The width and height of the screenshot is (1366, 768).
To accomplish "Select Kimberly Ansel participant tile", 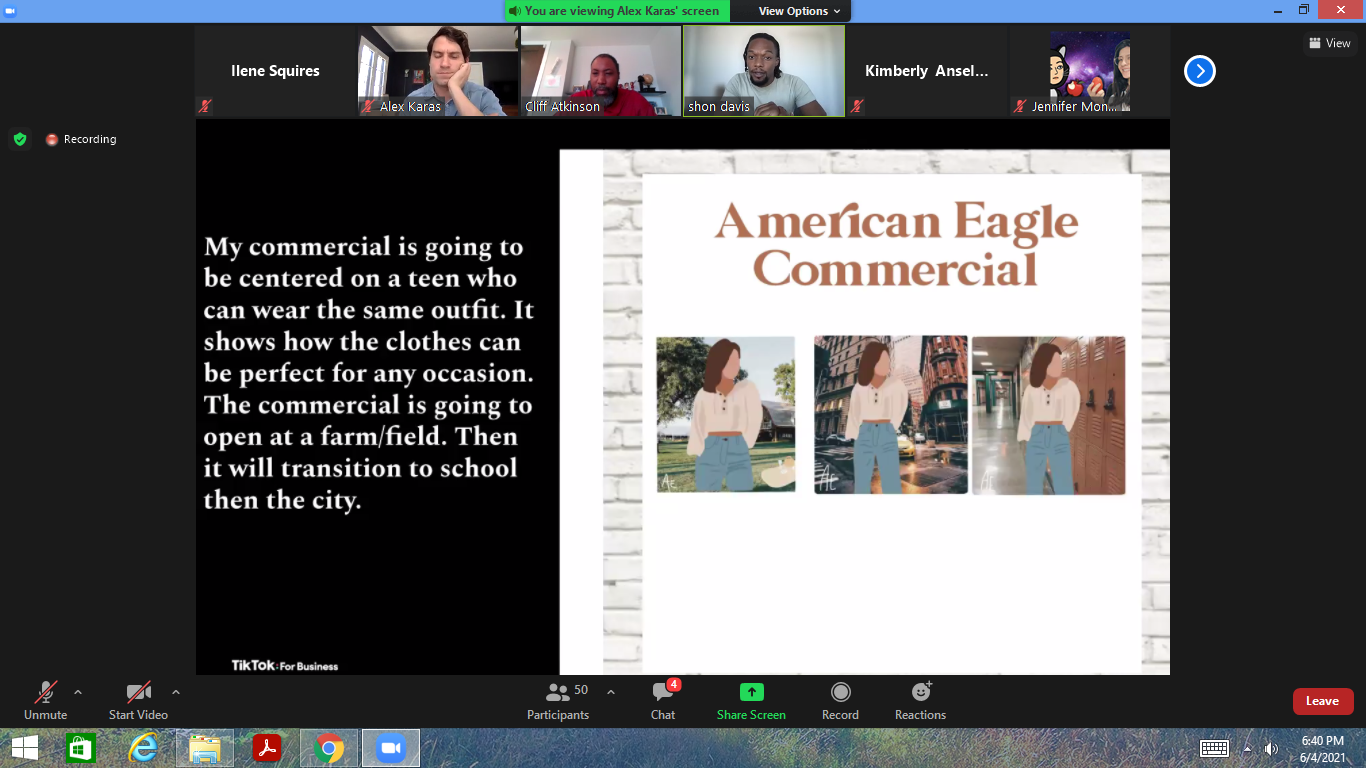I will (x=927, y=71).
